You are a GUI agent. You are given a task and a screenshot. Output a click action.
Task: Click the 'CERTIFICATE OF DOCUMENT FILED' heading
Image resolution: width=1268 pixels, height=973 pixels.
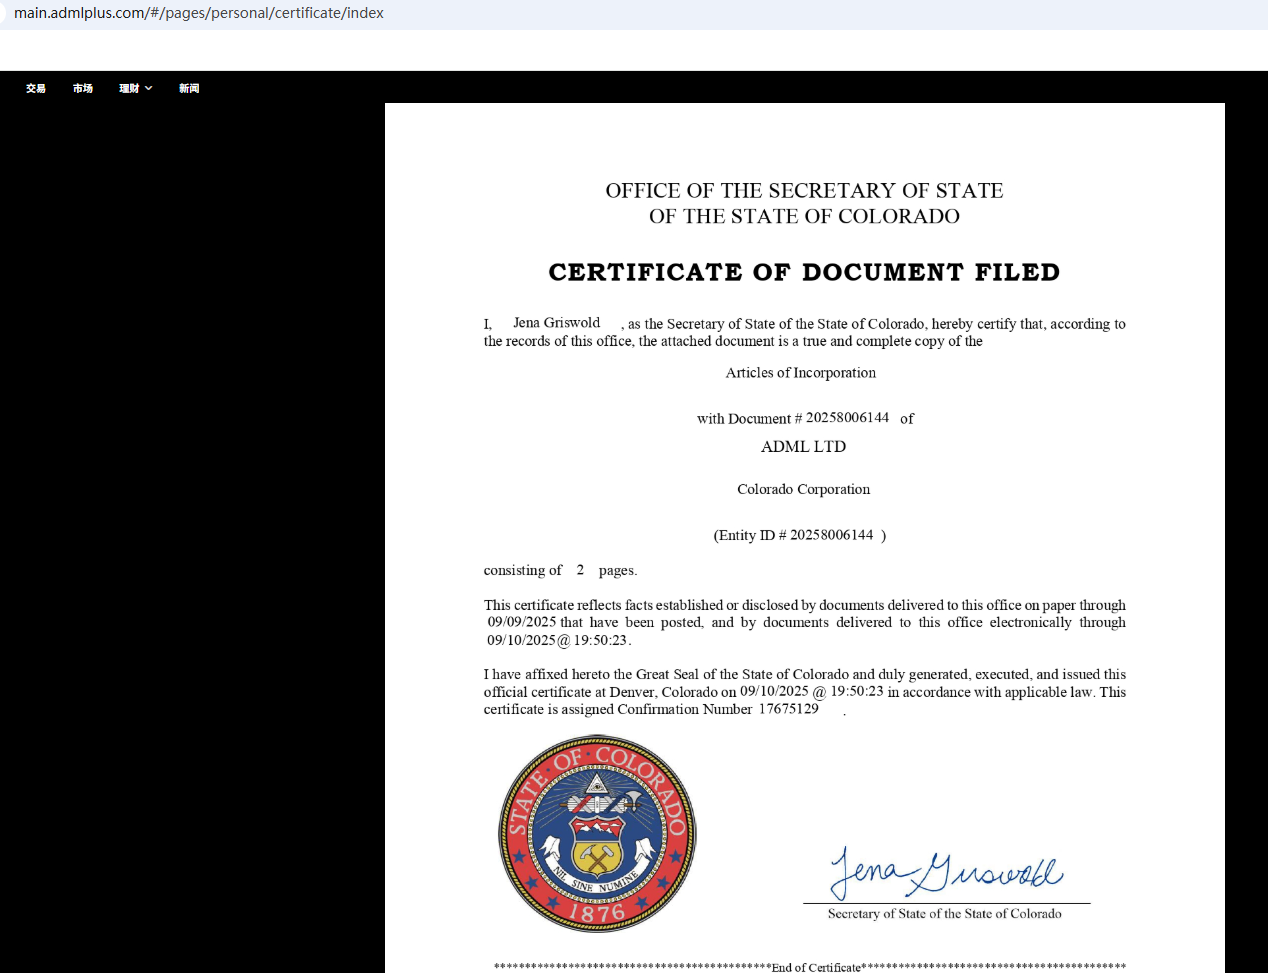point(804,272)
